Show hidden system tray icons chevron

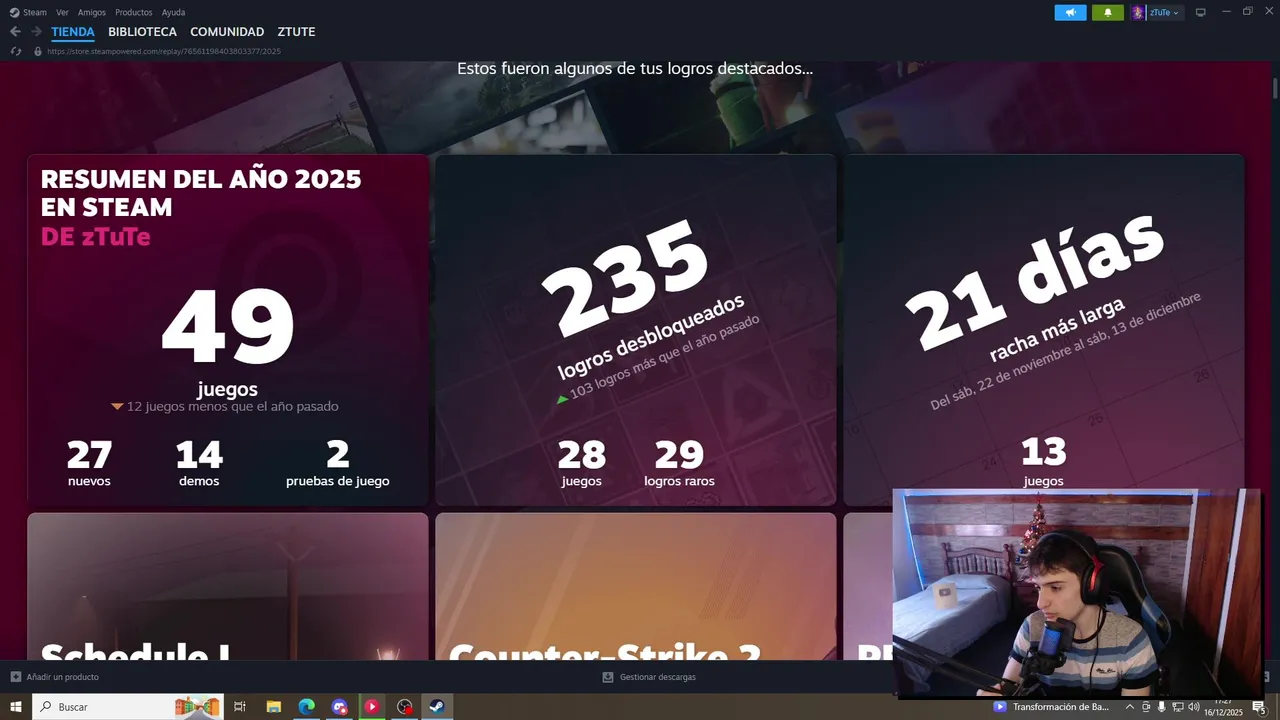coord(1130,707)
